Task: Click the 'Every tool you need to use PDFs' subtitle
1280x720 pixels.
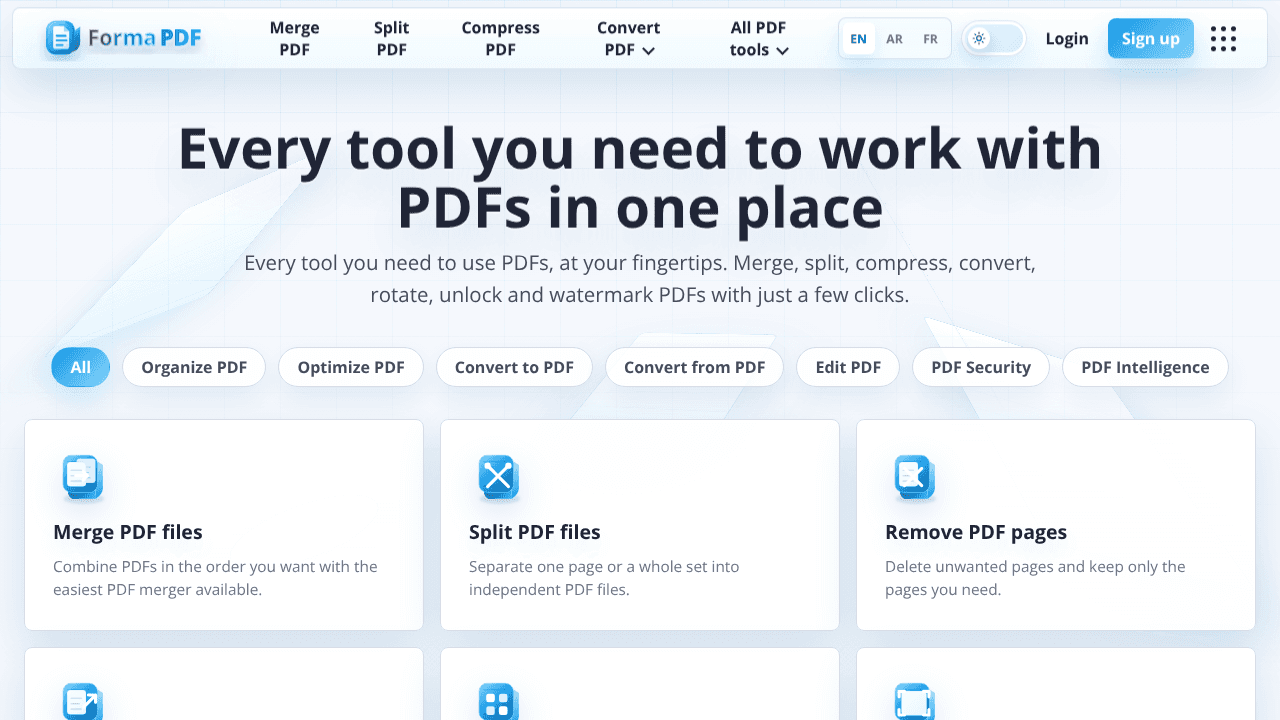Action: click(640, 279)
